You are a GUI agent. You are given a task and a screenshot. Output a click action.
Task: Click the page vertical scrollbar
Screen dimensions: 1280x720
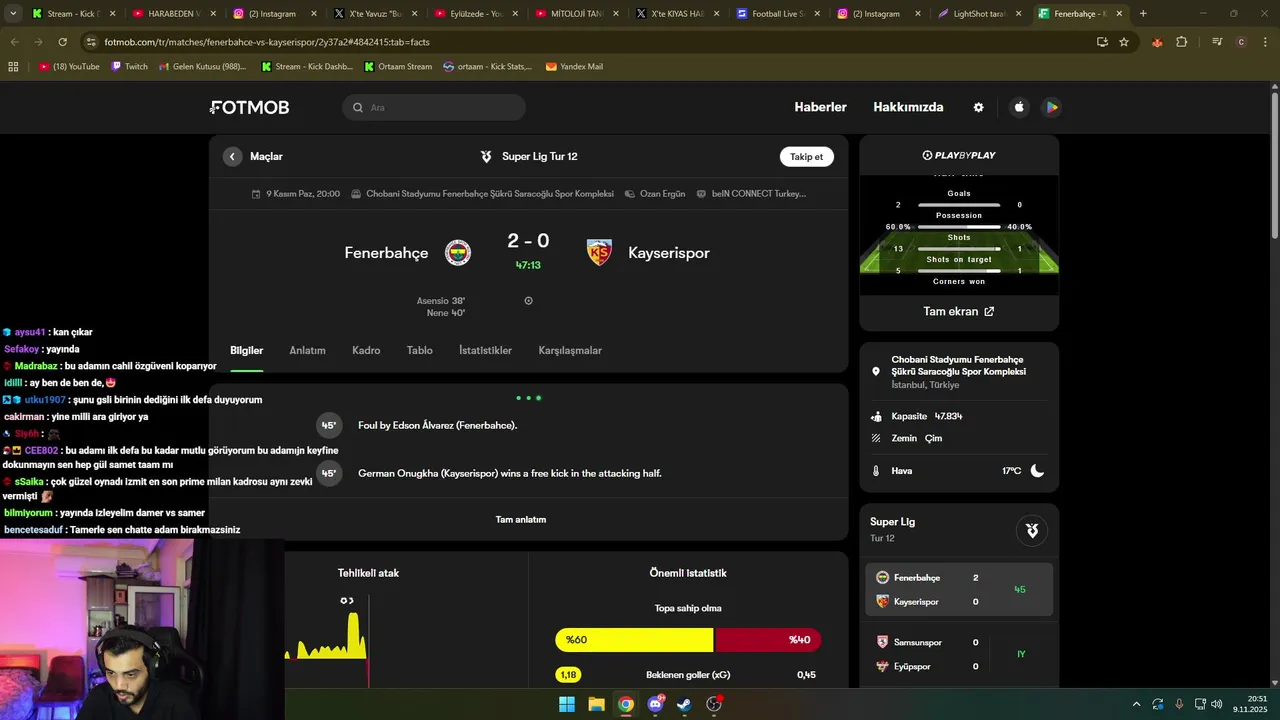coord(1274,165)
